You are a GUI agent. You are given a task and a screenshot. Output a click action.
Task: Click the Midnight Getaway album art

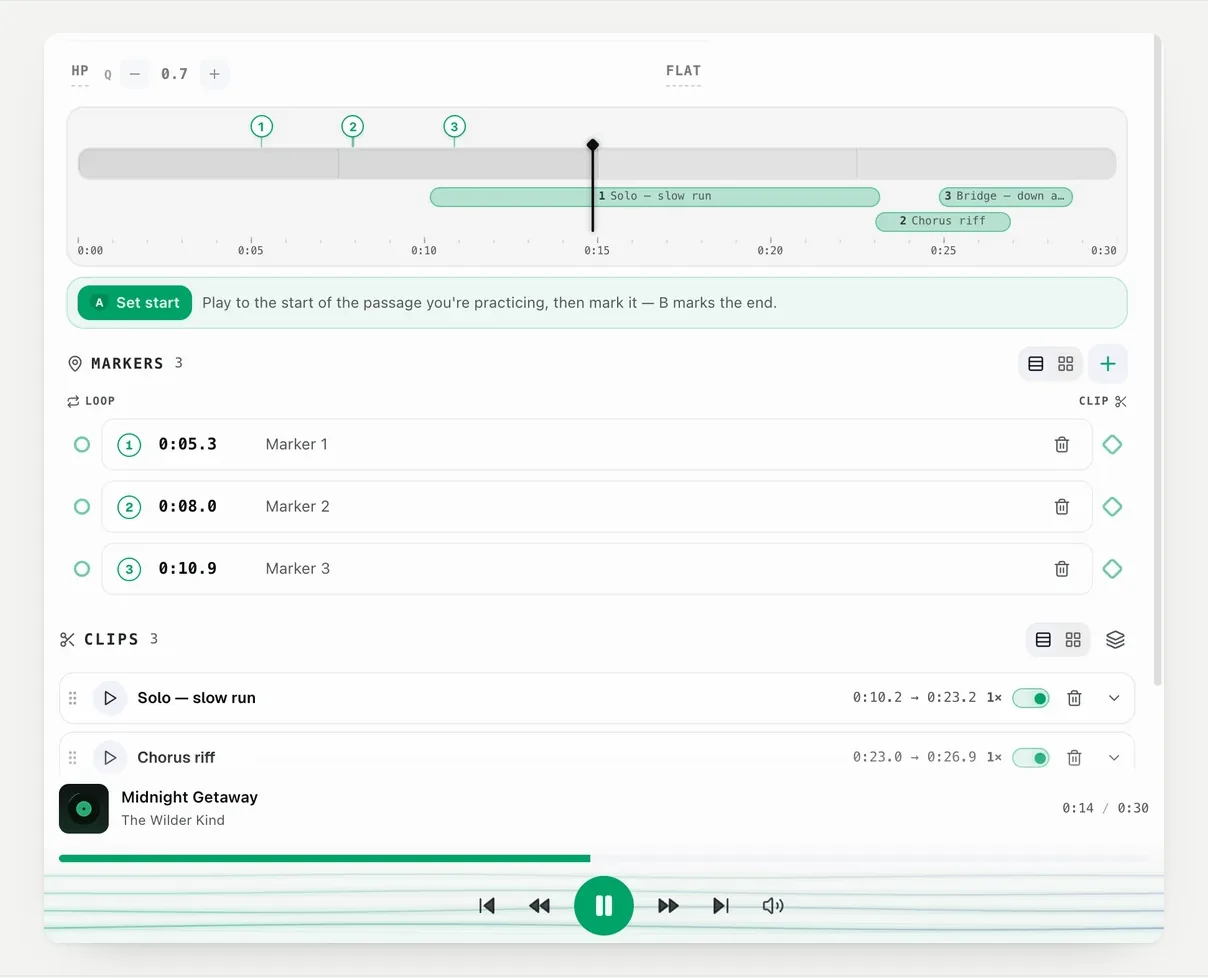tap(84, 808)
